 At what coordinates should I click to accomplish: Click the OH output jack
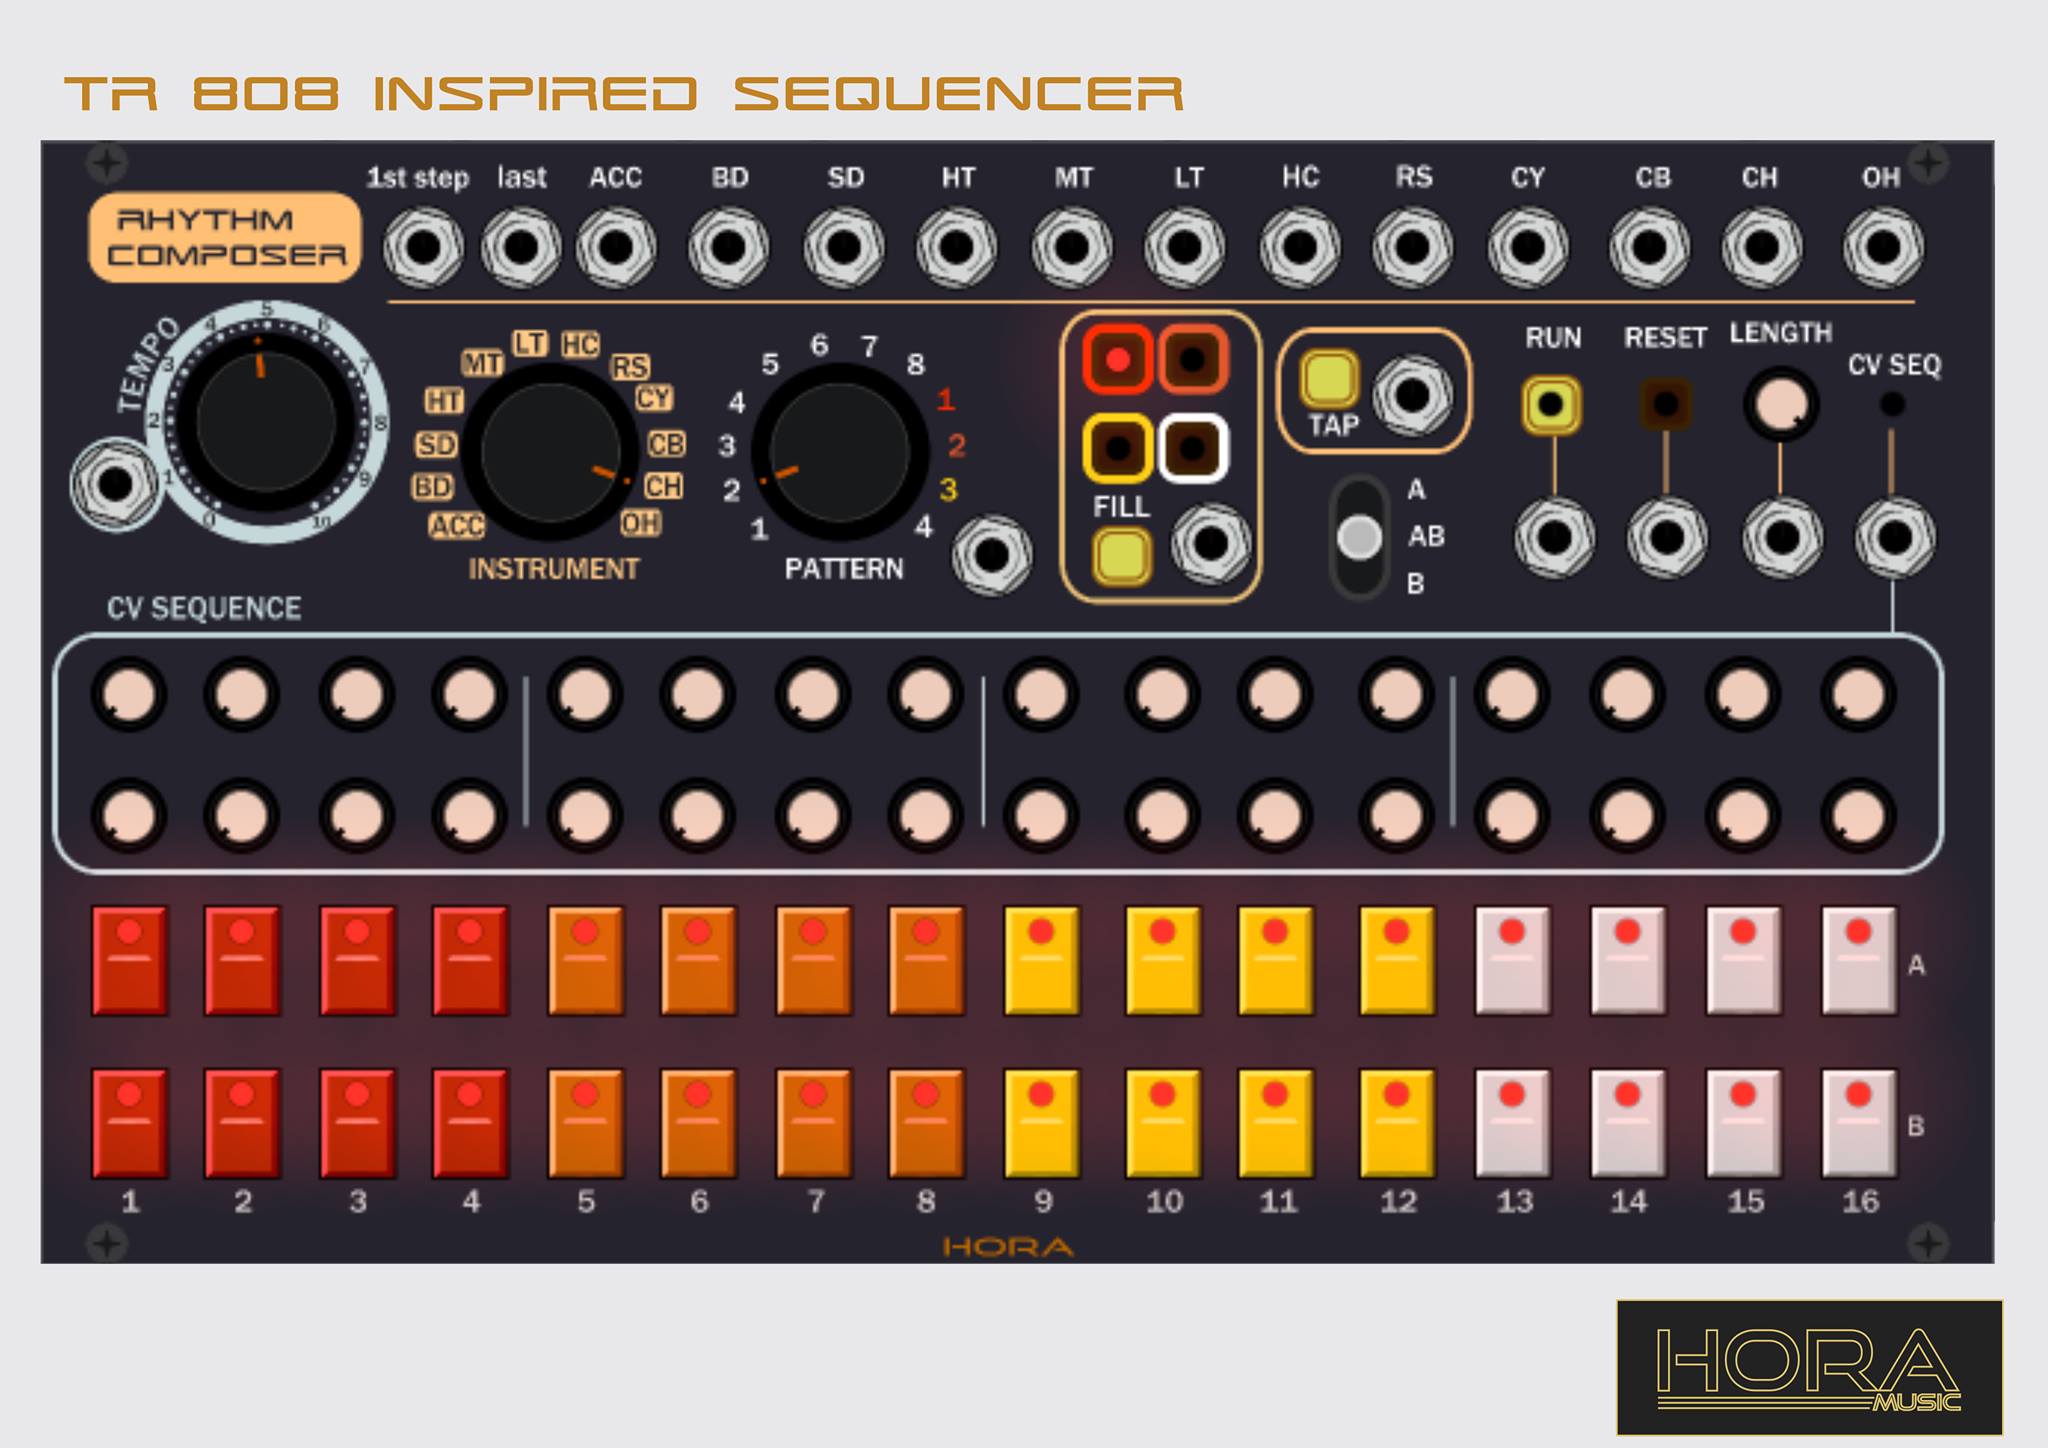tap(1880, 243)
